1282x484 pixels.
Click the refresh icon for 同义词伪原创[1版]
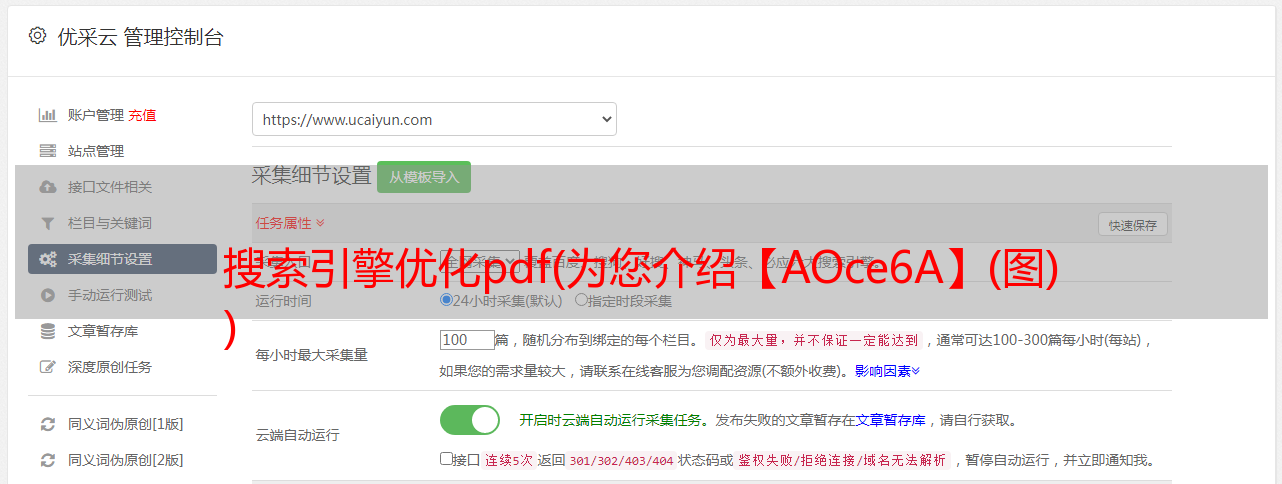(x=47, y=424)
